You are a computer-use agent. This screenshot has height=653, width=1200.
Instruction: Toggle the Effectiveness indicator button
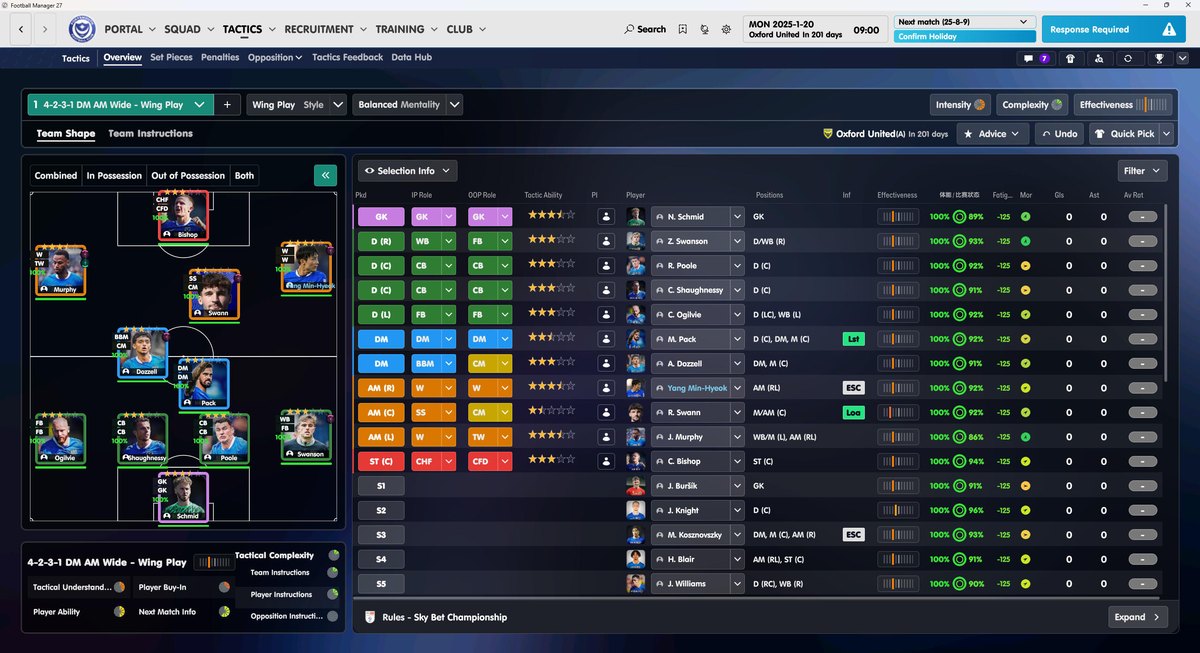pyautogui.click(x=1123, y=104)
